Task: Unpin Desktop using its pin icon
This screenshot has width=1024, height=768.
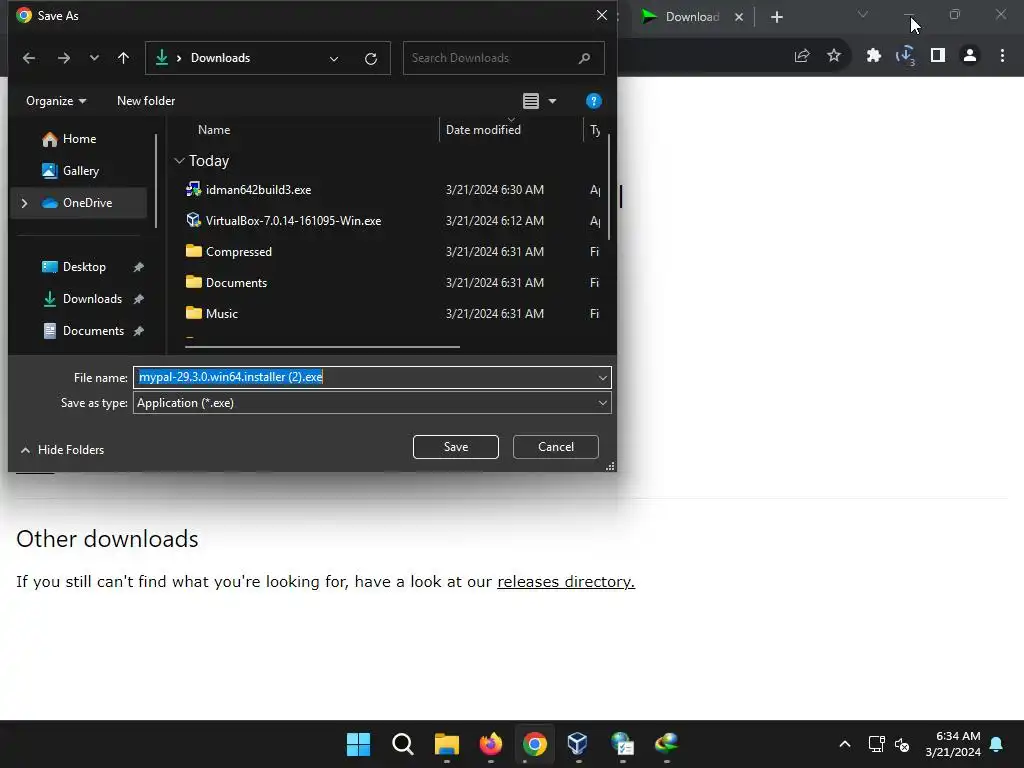Action: pyautogui.click(x=138, y=267)
